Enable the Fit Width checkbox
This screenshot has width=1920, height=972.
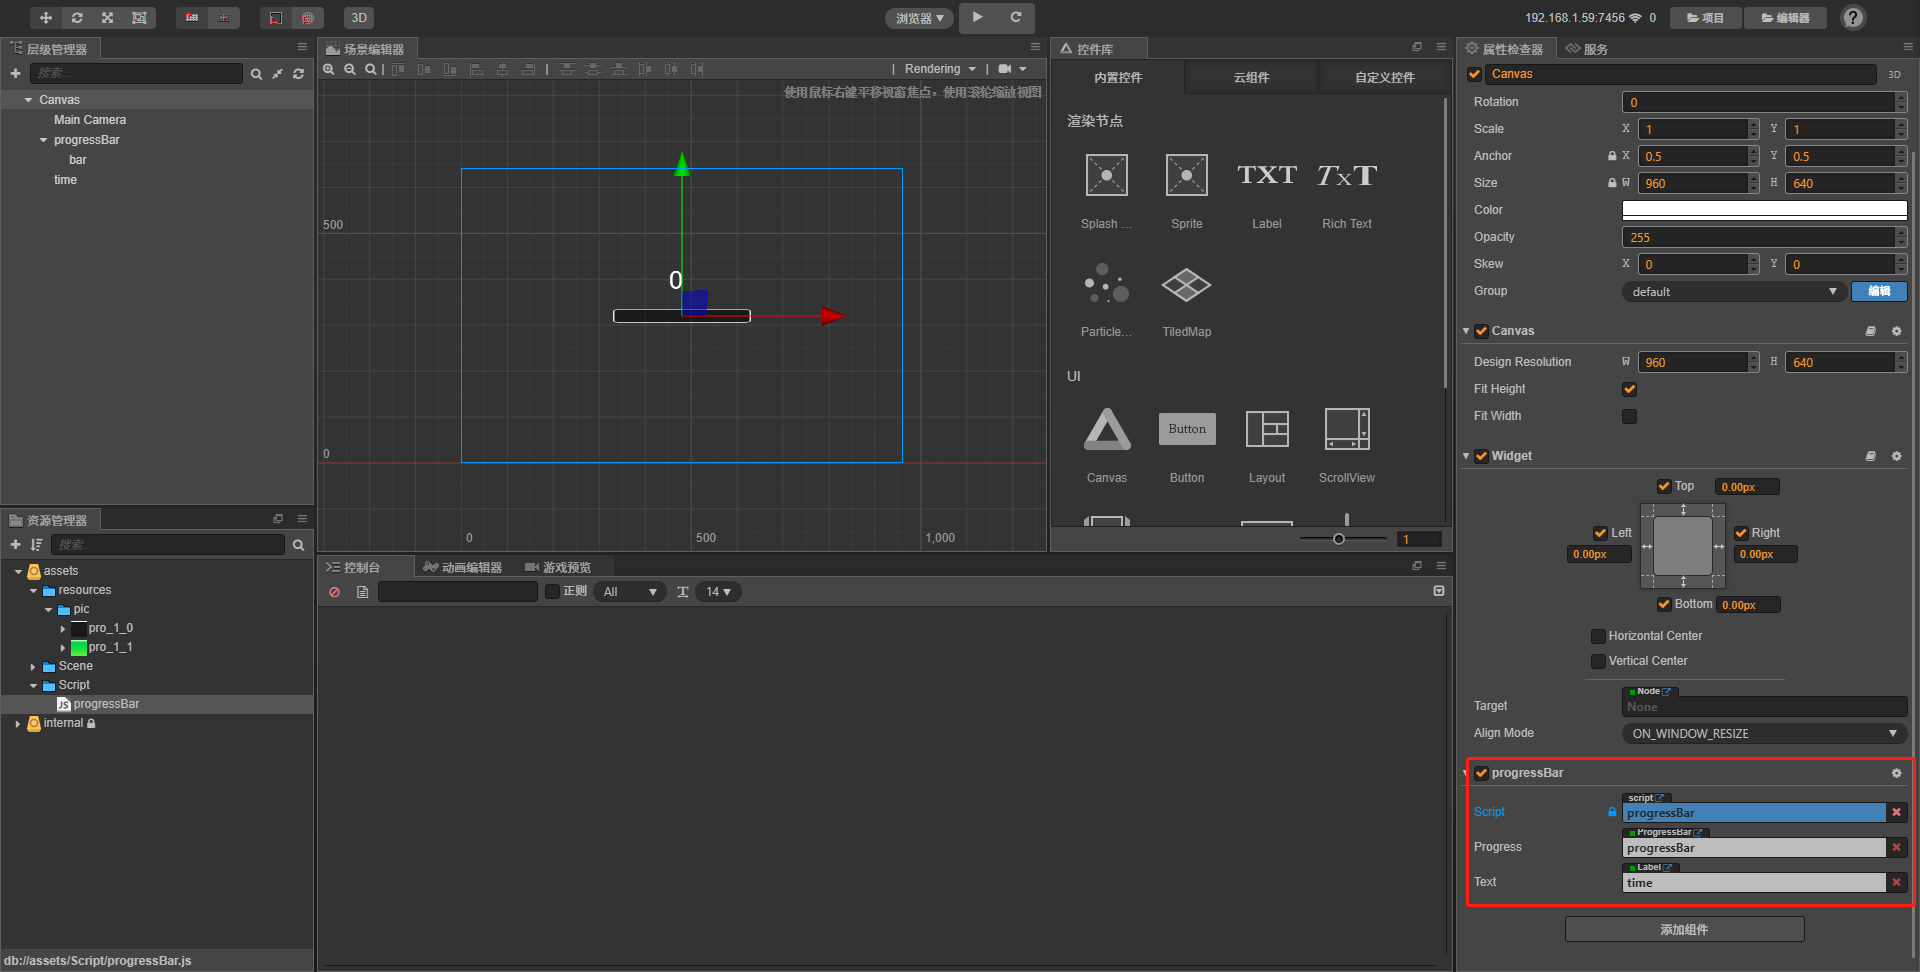1629,416
